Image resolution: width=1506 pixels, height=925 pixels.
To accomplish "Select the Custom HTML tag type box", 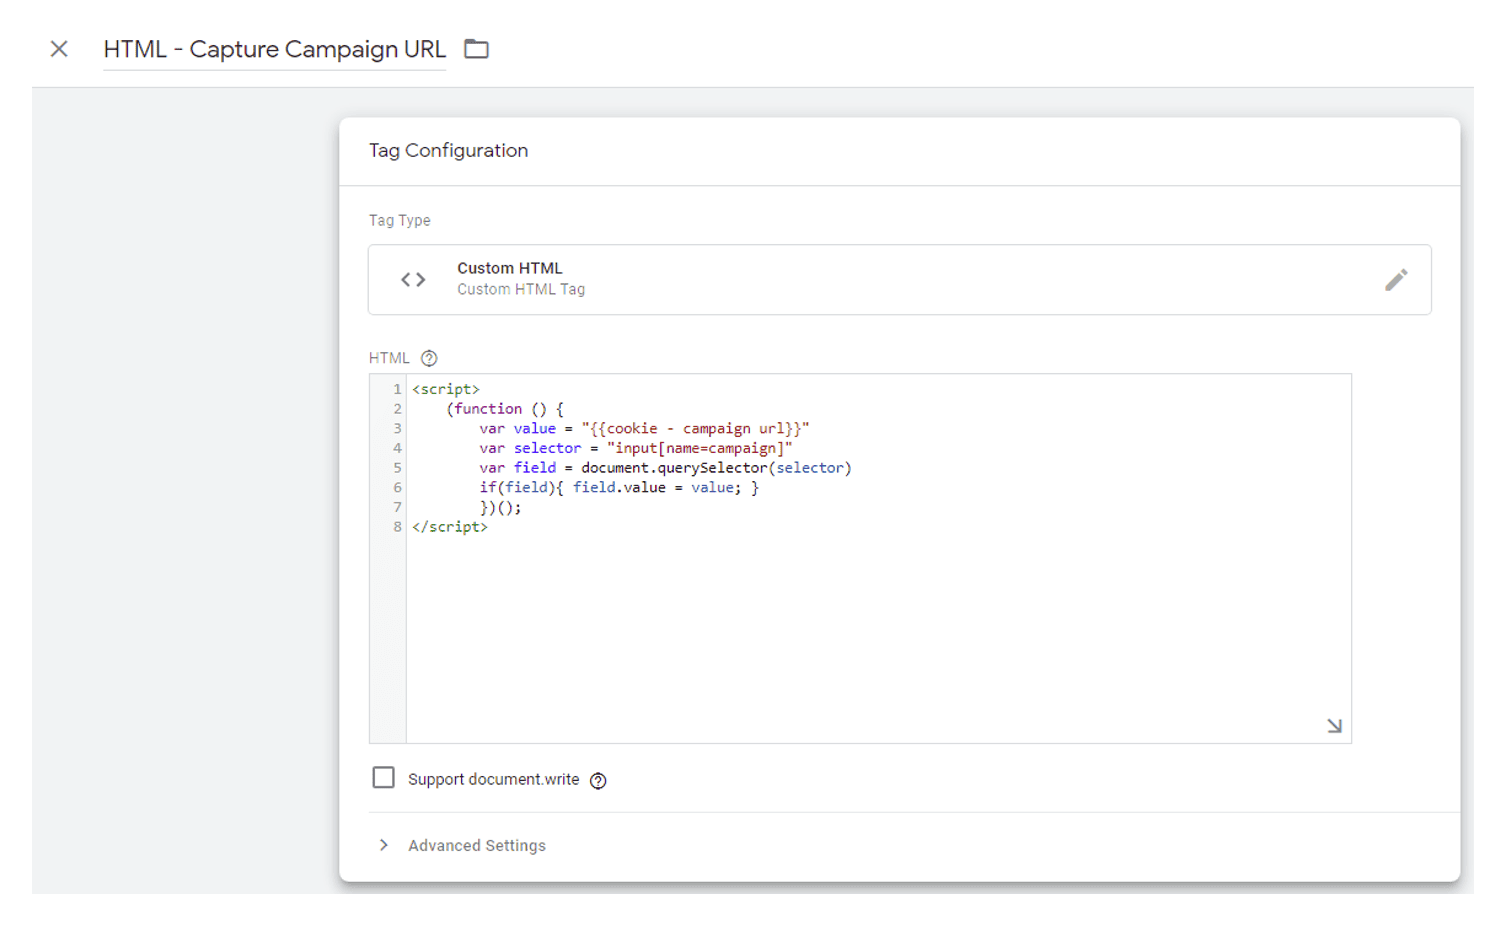I will tap(898, 280).
